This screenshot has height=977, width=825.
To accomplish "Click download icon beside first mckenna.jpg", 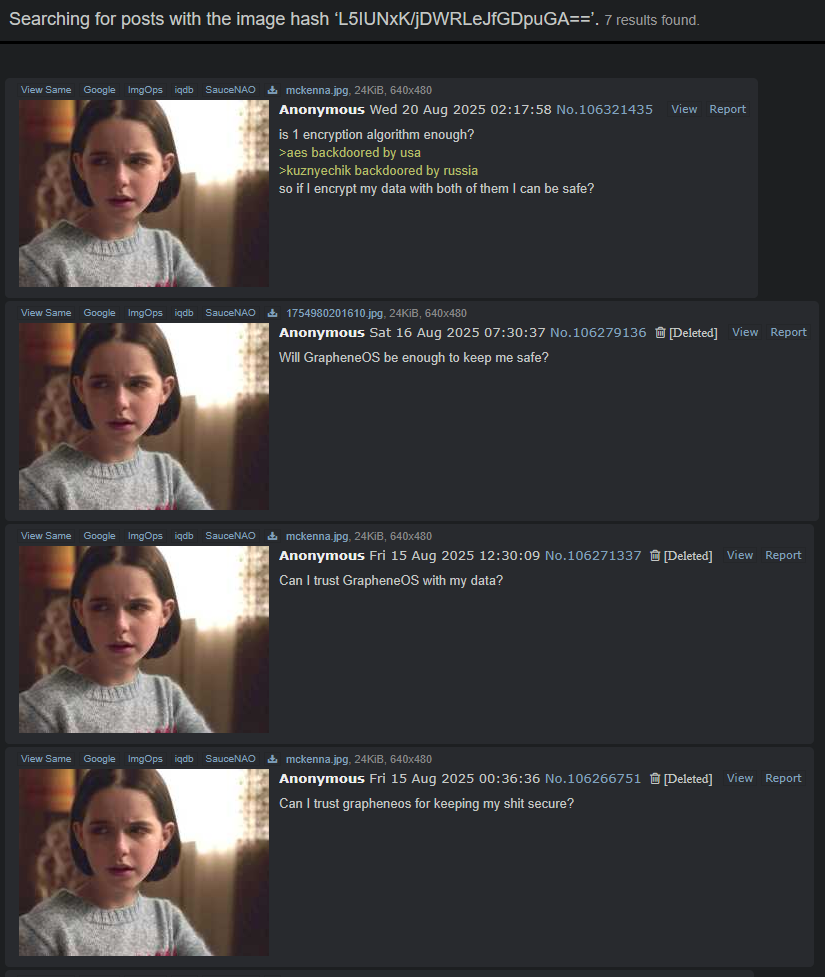I will click(272, 90).
